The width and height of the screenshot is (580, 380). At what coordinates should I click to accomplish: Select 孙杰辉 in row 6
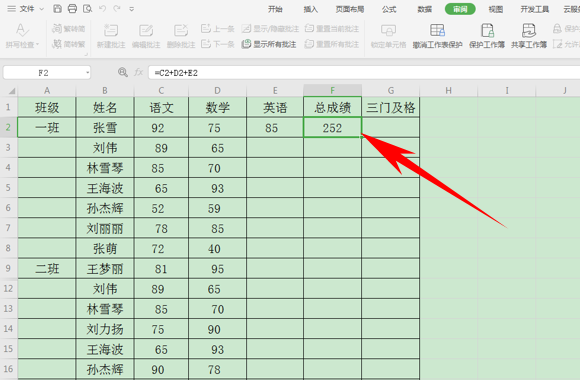(105, 208)
